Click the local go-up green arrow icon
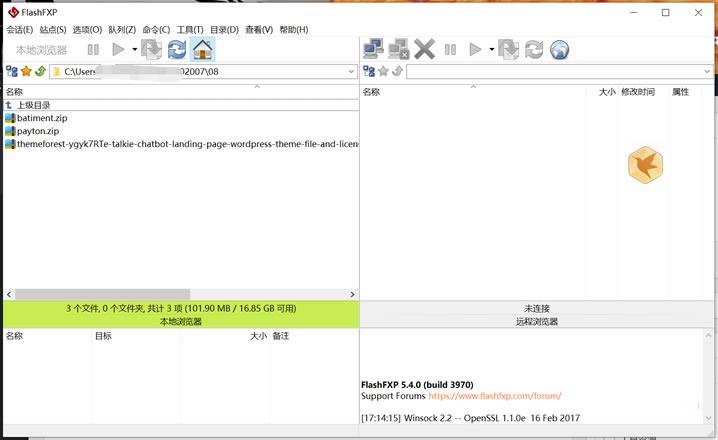The height and width of the screenshot is (440, 718). point(40,71)
